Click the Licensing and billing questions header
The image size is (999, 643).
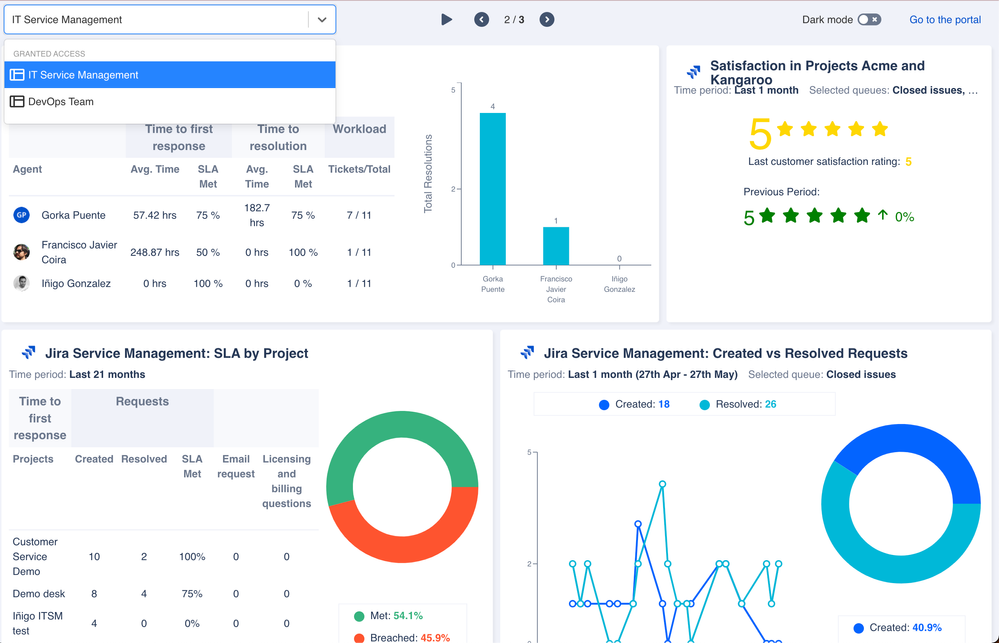tap(287, 481)
